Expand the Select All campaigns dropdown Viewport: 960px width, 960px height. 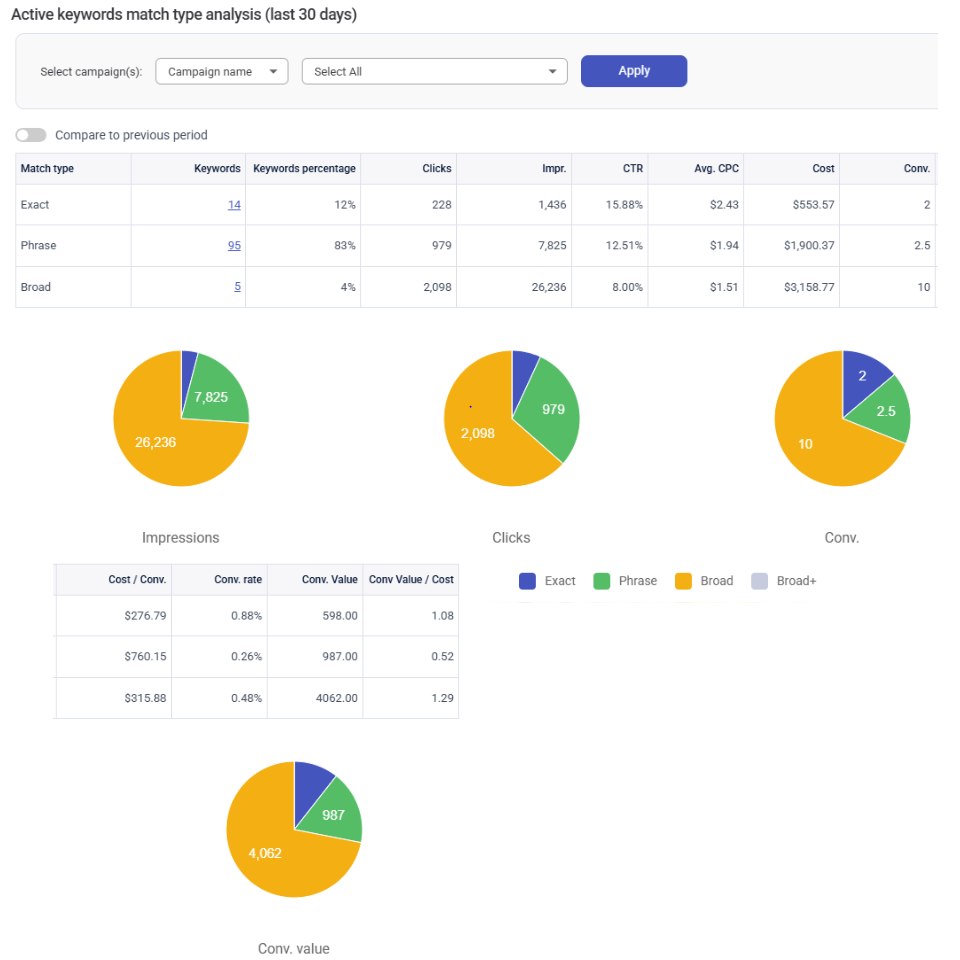point(435,72)
